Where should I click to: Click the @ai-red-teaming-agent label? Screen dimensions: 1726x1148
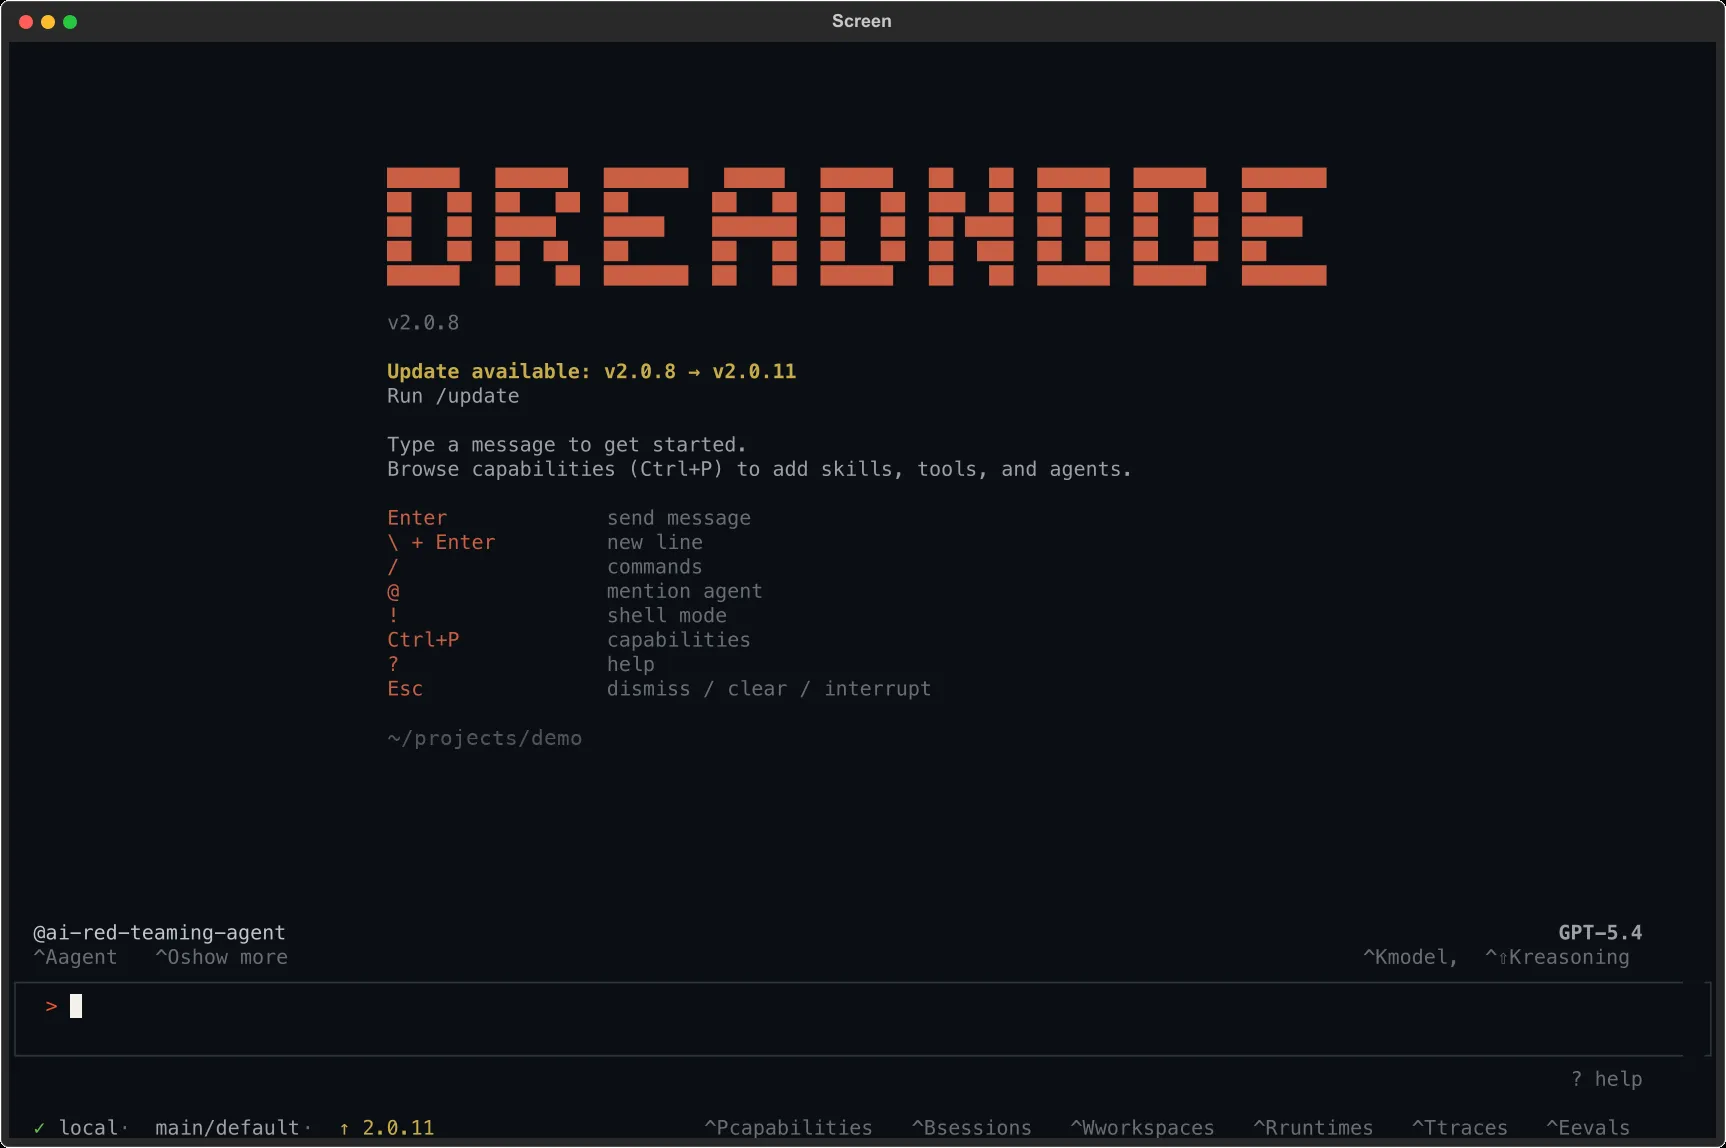point(159,933)
